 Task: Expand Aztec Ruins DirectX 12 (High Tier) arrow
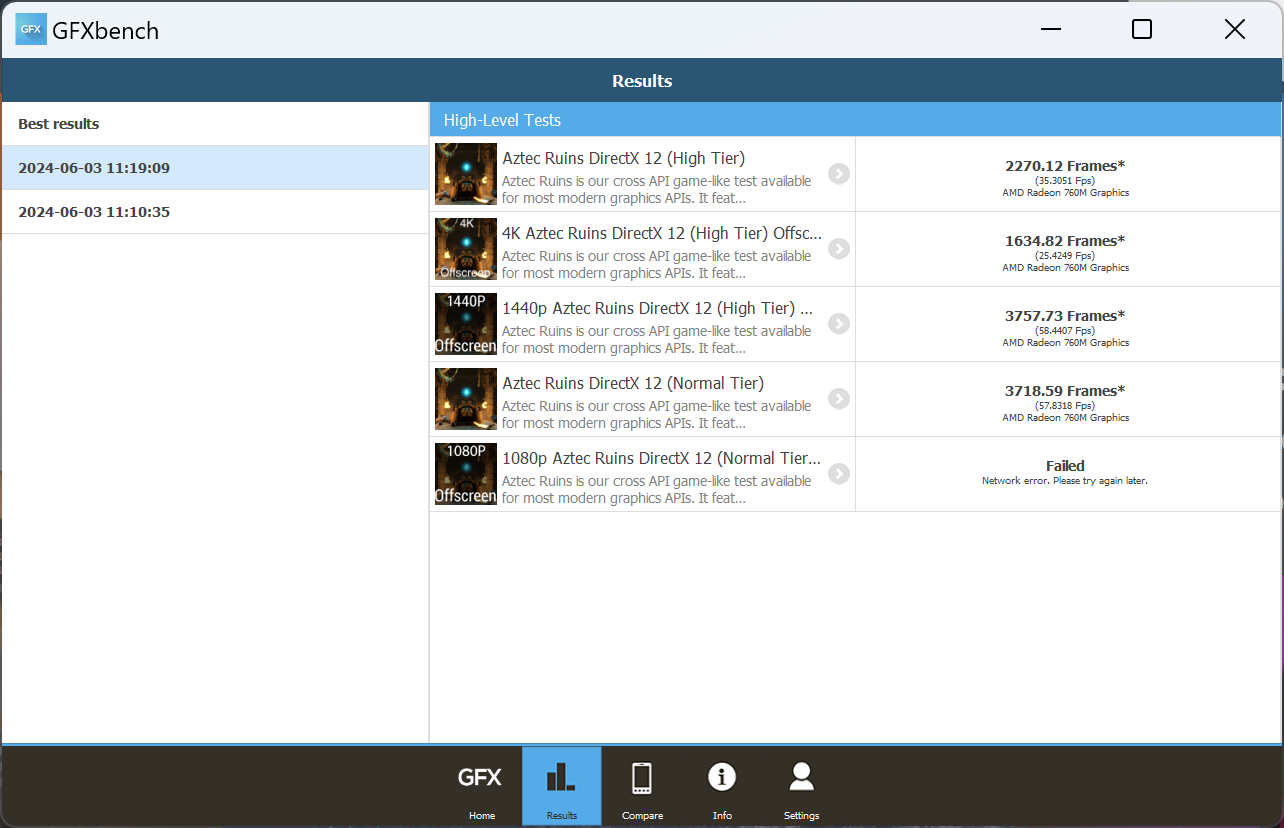pos(839,174)
